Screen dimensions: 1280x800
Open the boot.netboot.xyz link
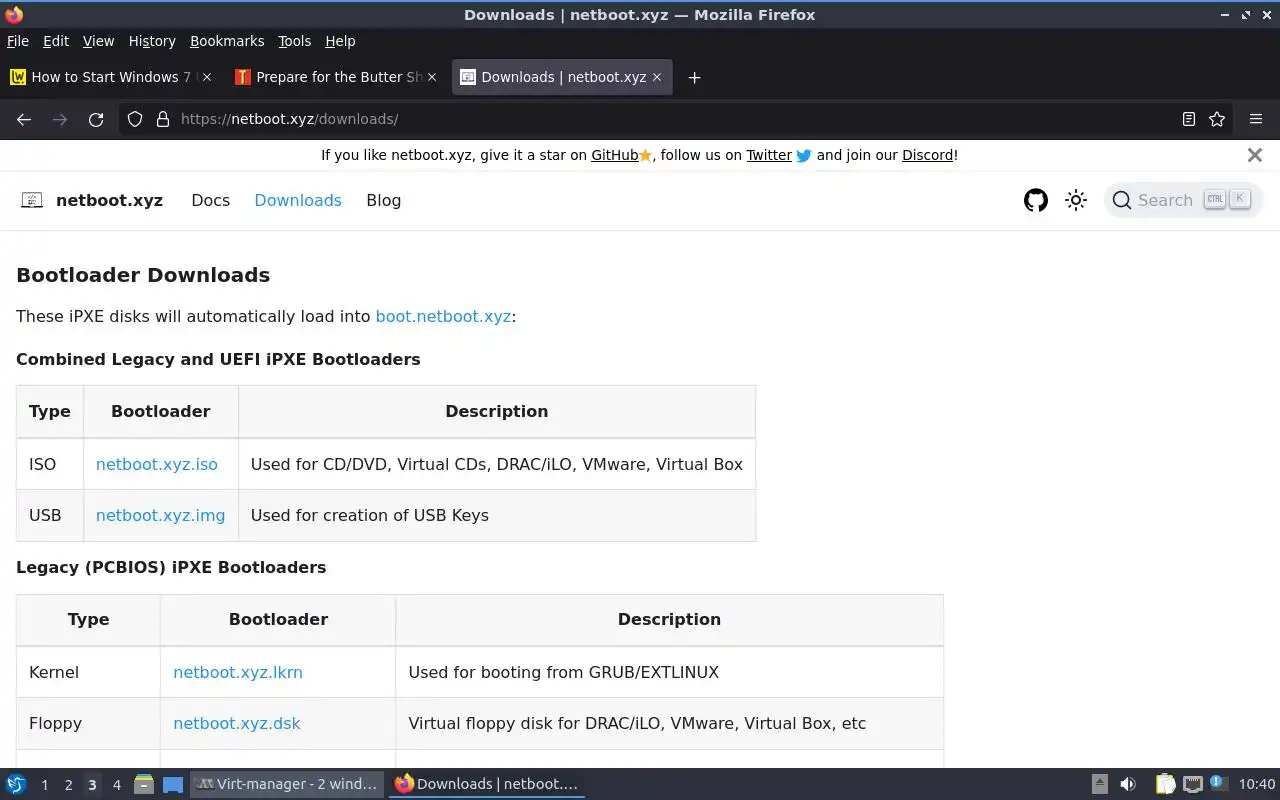[x=443, y=316]
